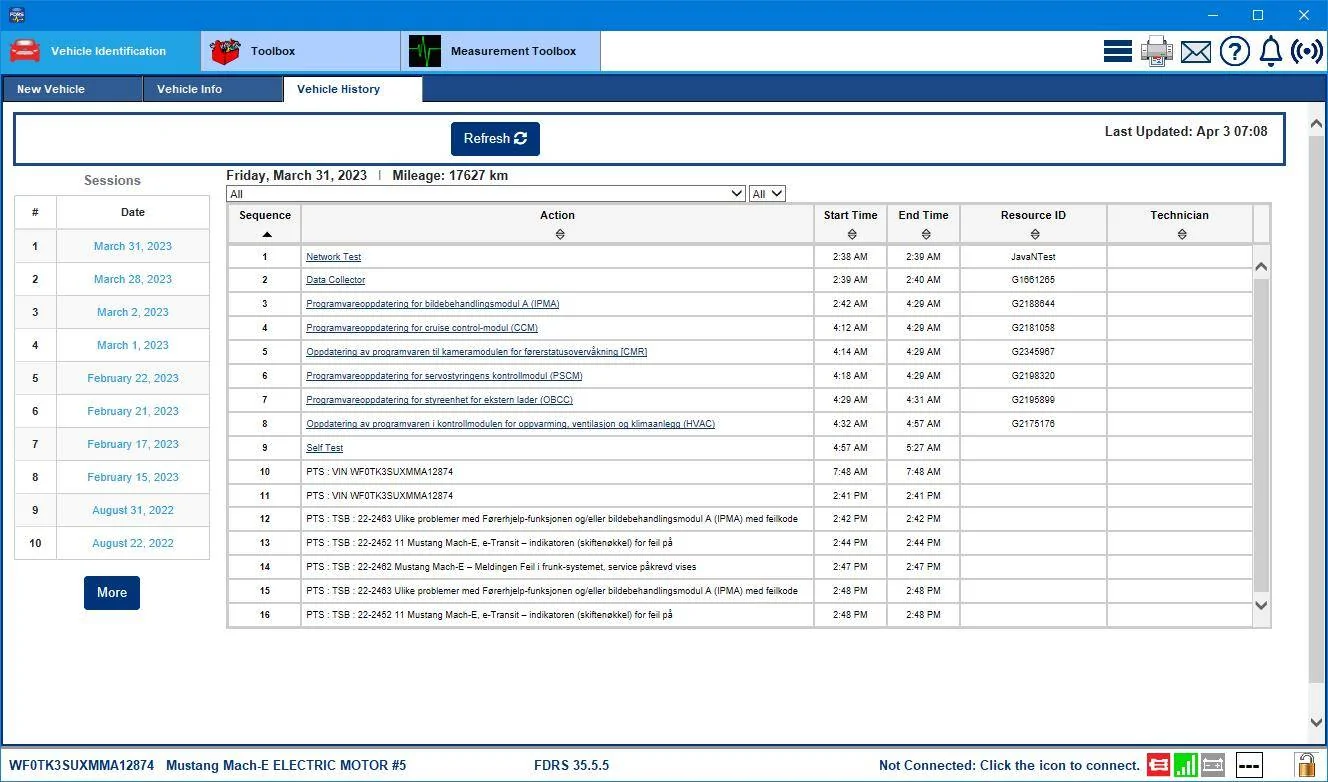Viewport: 1328px width, 782px height.
Task: Select the February 15, 2023 session
Action: (x=133, y=477)
